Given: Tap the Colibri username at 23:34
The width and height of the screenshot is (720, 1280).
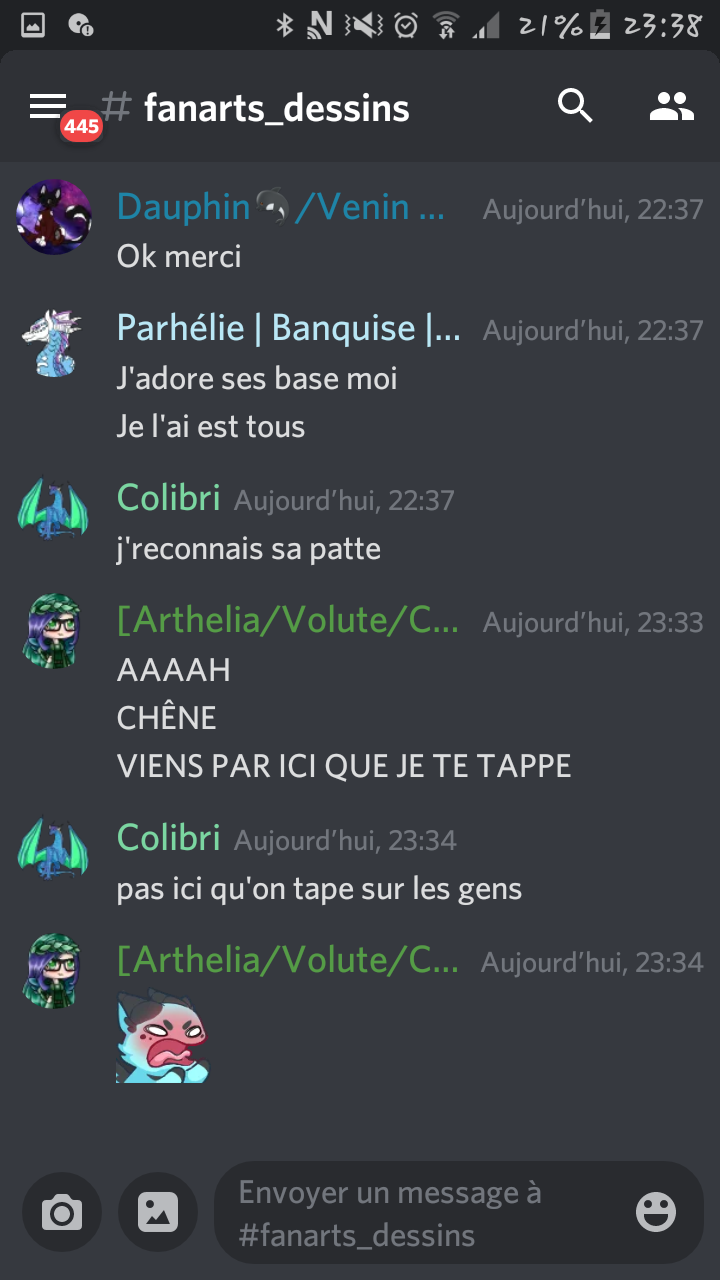Looking at the screenshot, I should coord(168,838).
